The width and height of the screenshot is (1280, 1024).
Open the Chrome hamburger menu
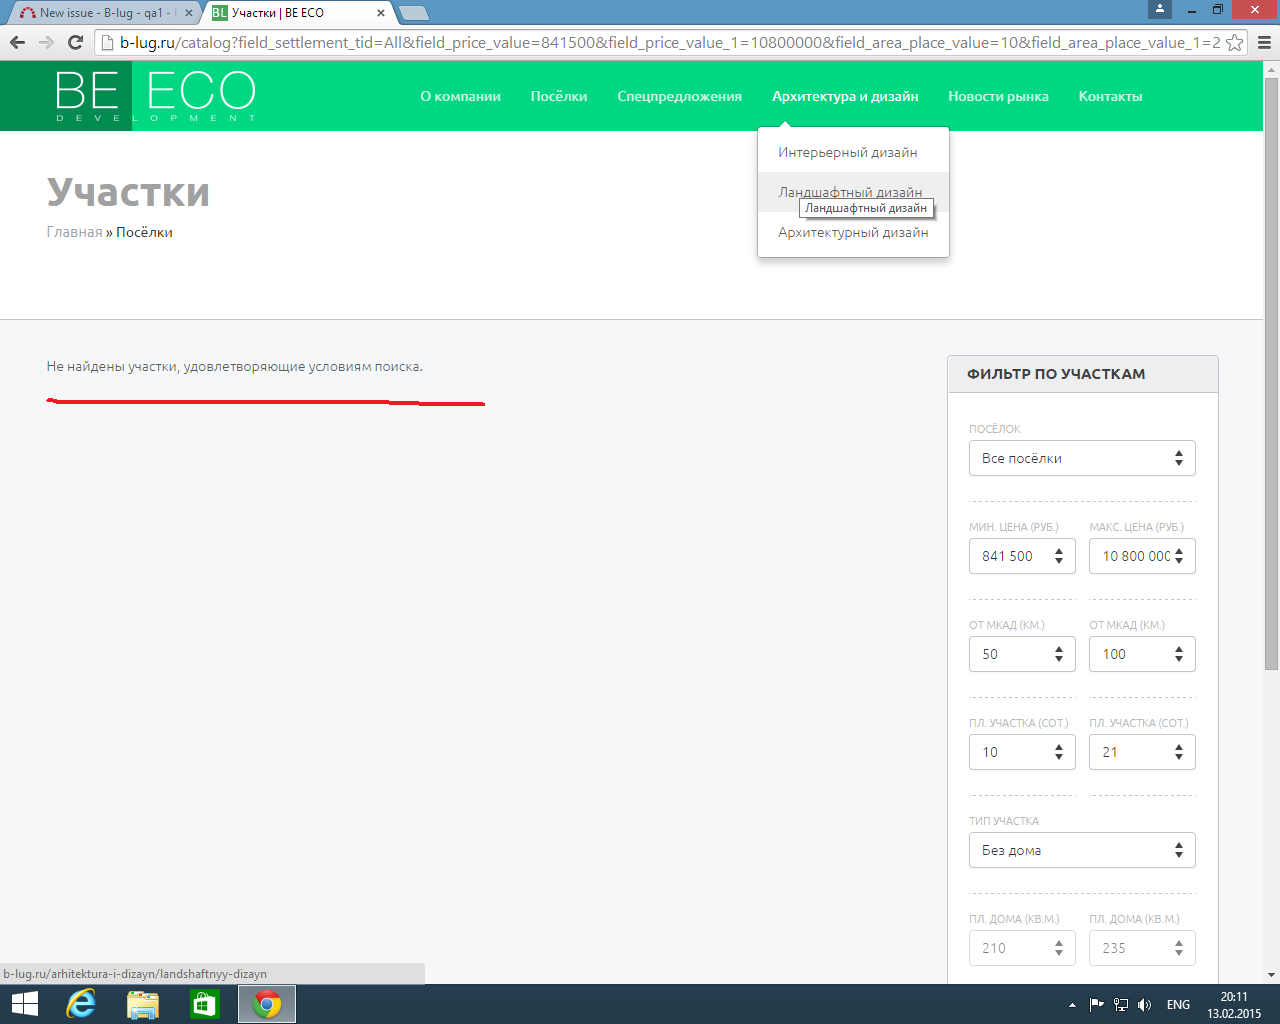1264,42
